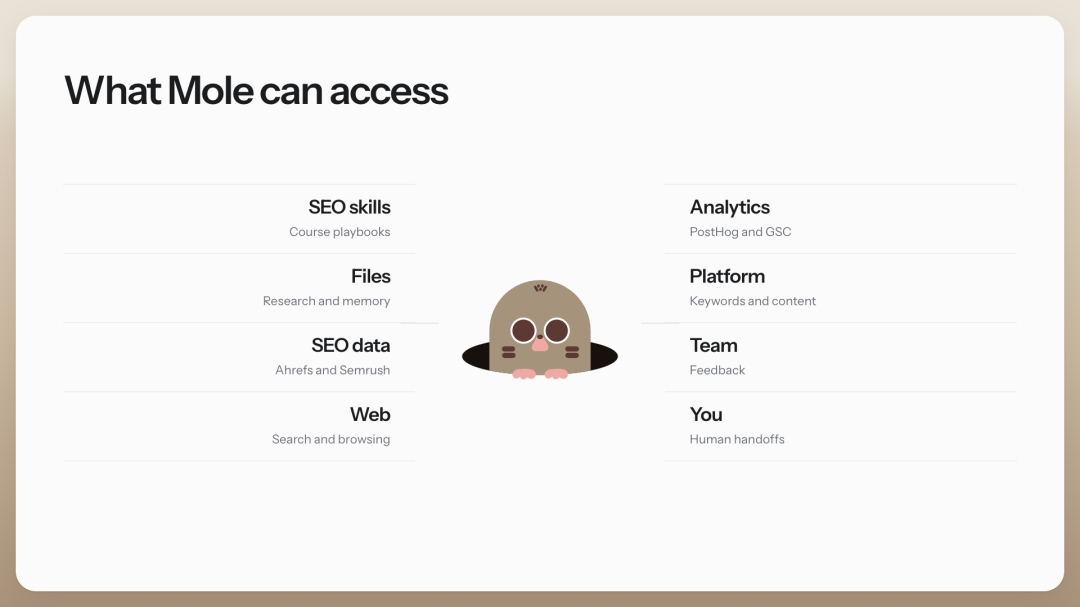Click 'Human handoffs' subtitle
The width and height of the screenshot is (1080, 607).
point(737,439)
